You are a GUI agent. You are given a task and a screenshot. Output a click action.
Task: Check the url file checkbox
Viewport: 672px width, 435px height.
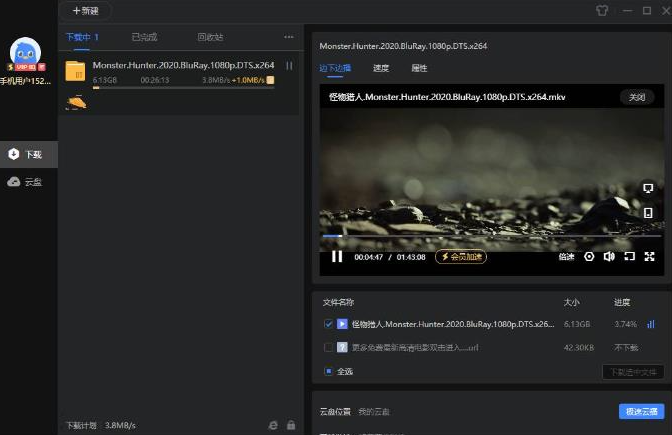pos(328,347)
